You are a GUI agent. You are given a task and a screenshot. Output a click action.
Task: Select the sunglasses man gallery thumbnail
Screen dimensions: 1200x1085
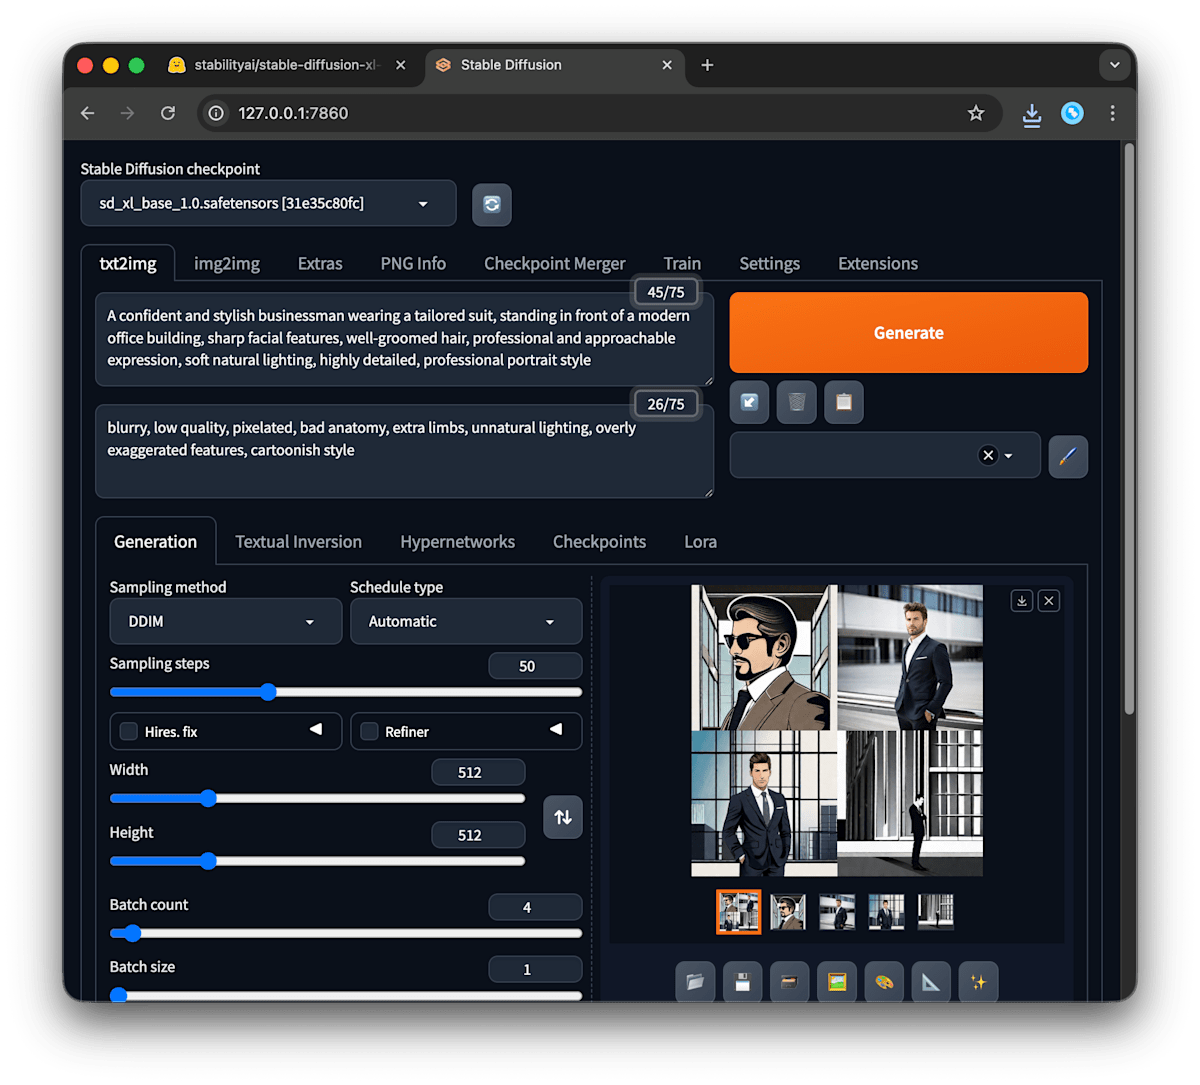click(x=788, y=912)
